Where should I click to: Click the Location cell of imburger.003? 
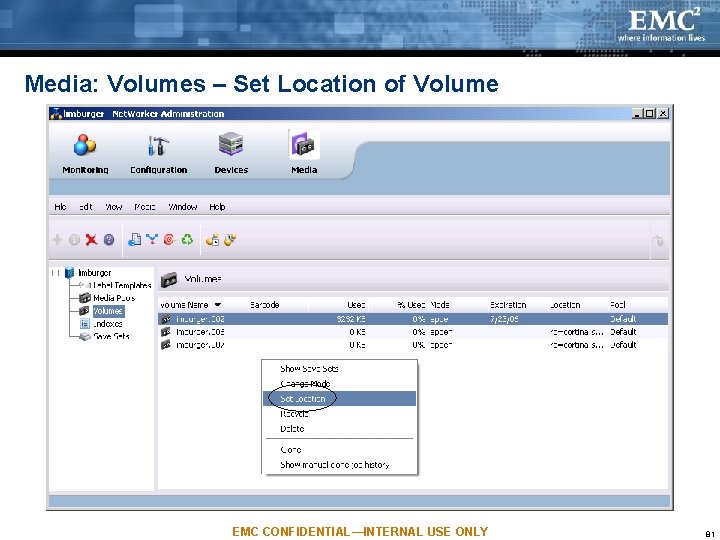(576, 332)
